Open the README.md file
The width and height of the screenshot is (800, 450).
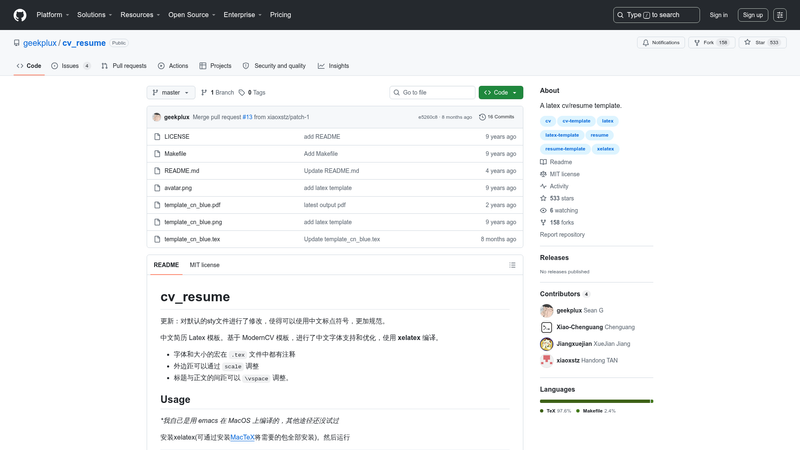182,171
